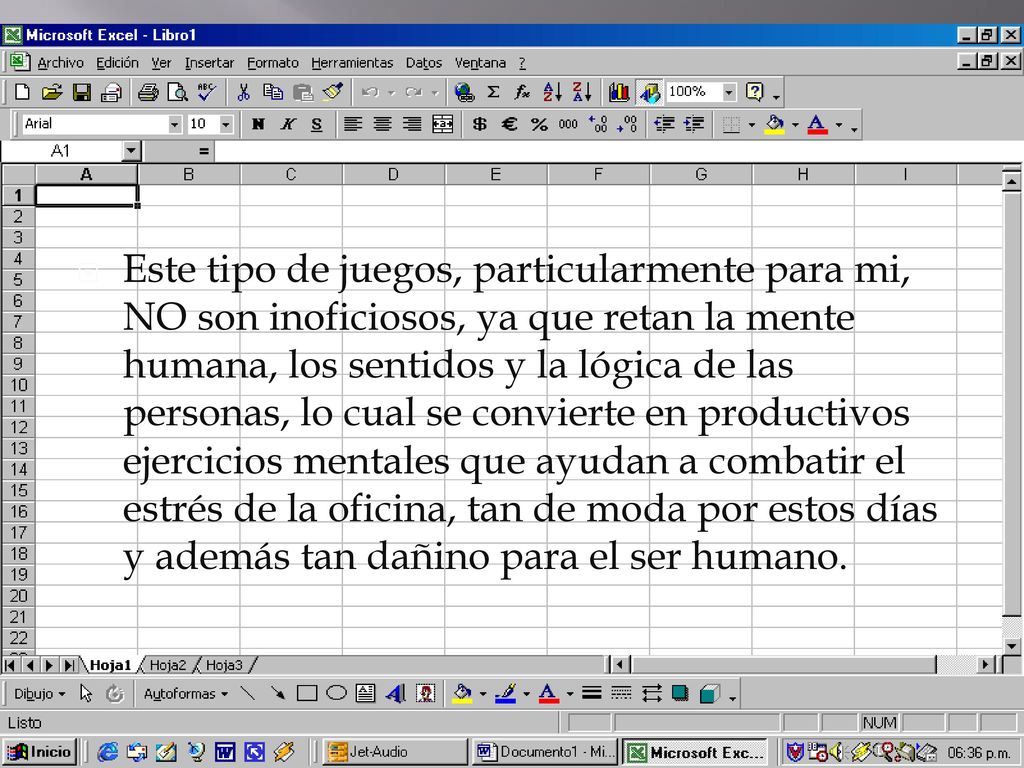
Task: Toggle center text alignment
Action: pos(382,124)
